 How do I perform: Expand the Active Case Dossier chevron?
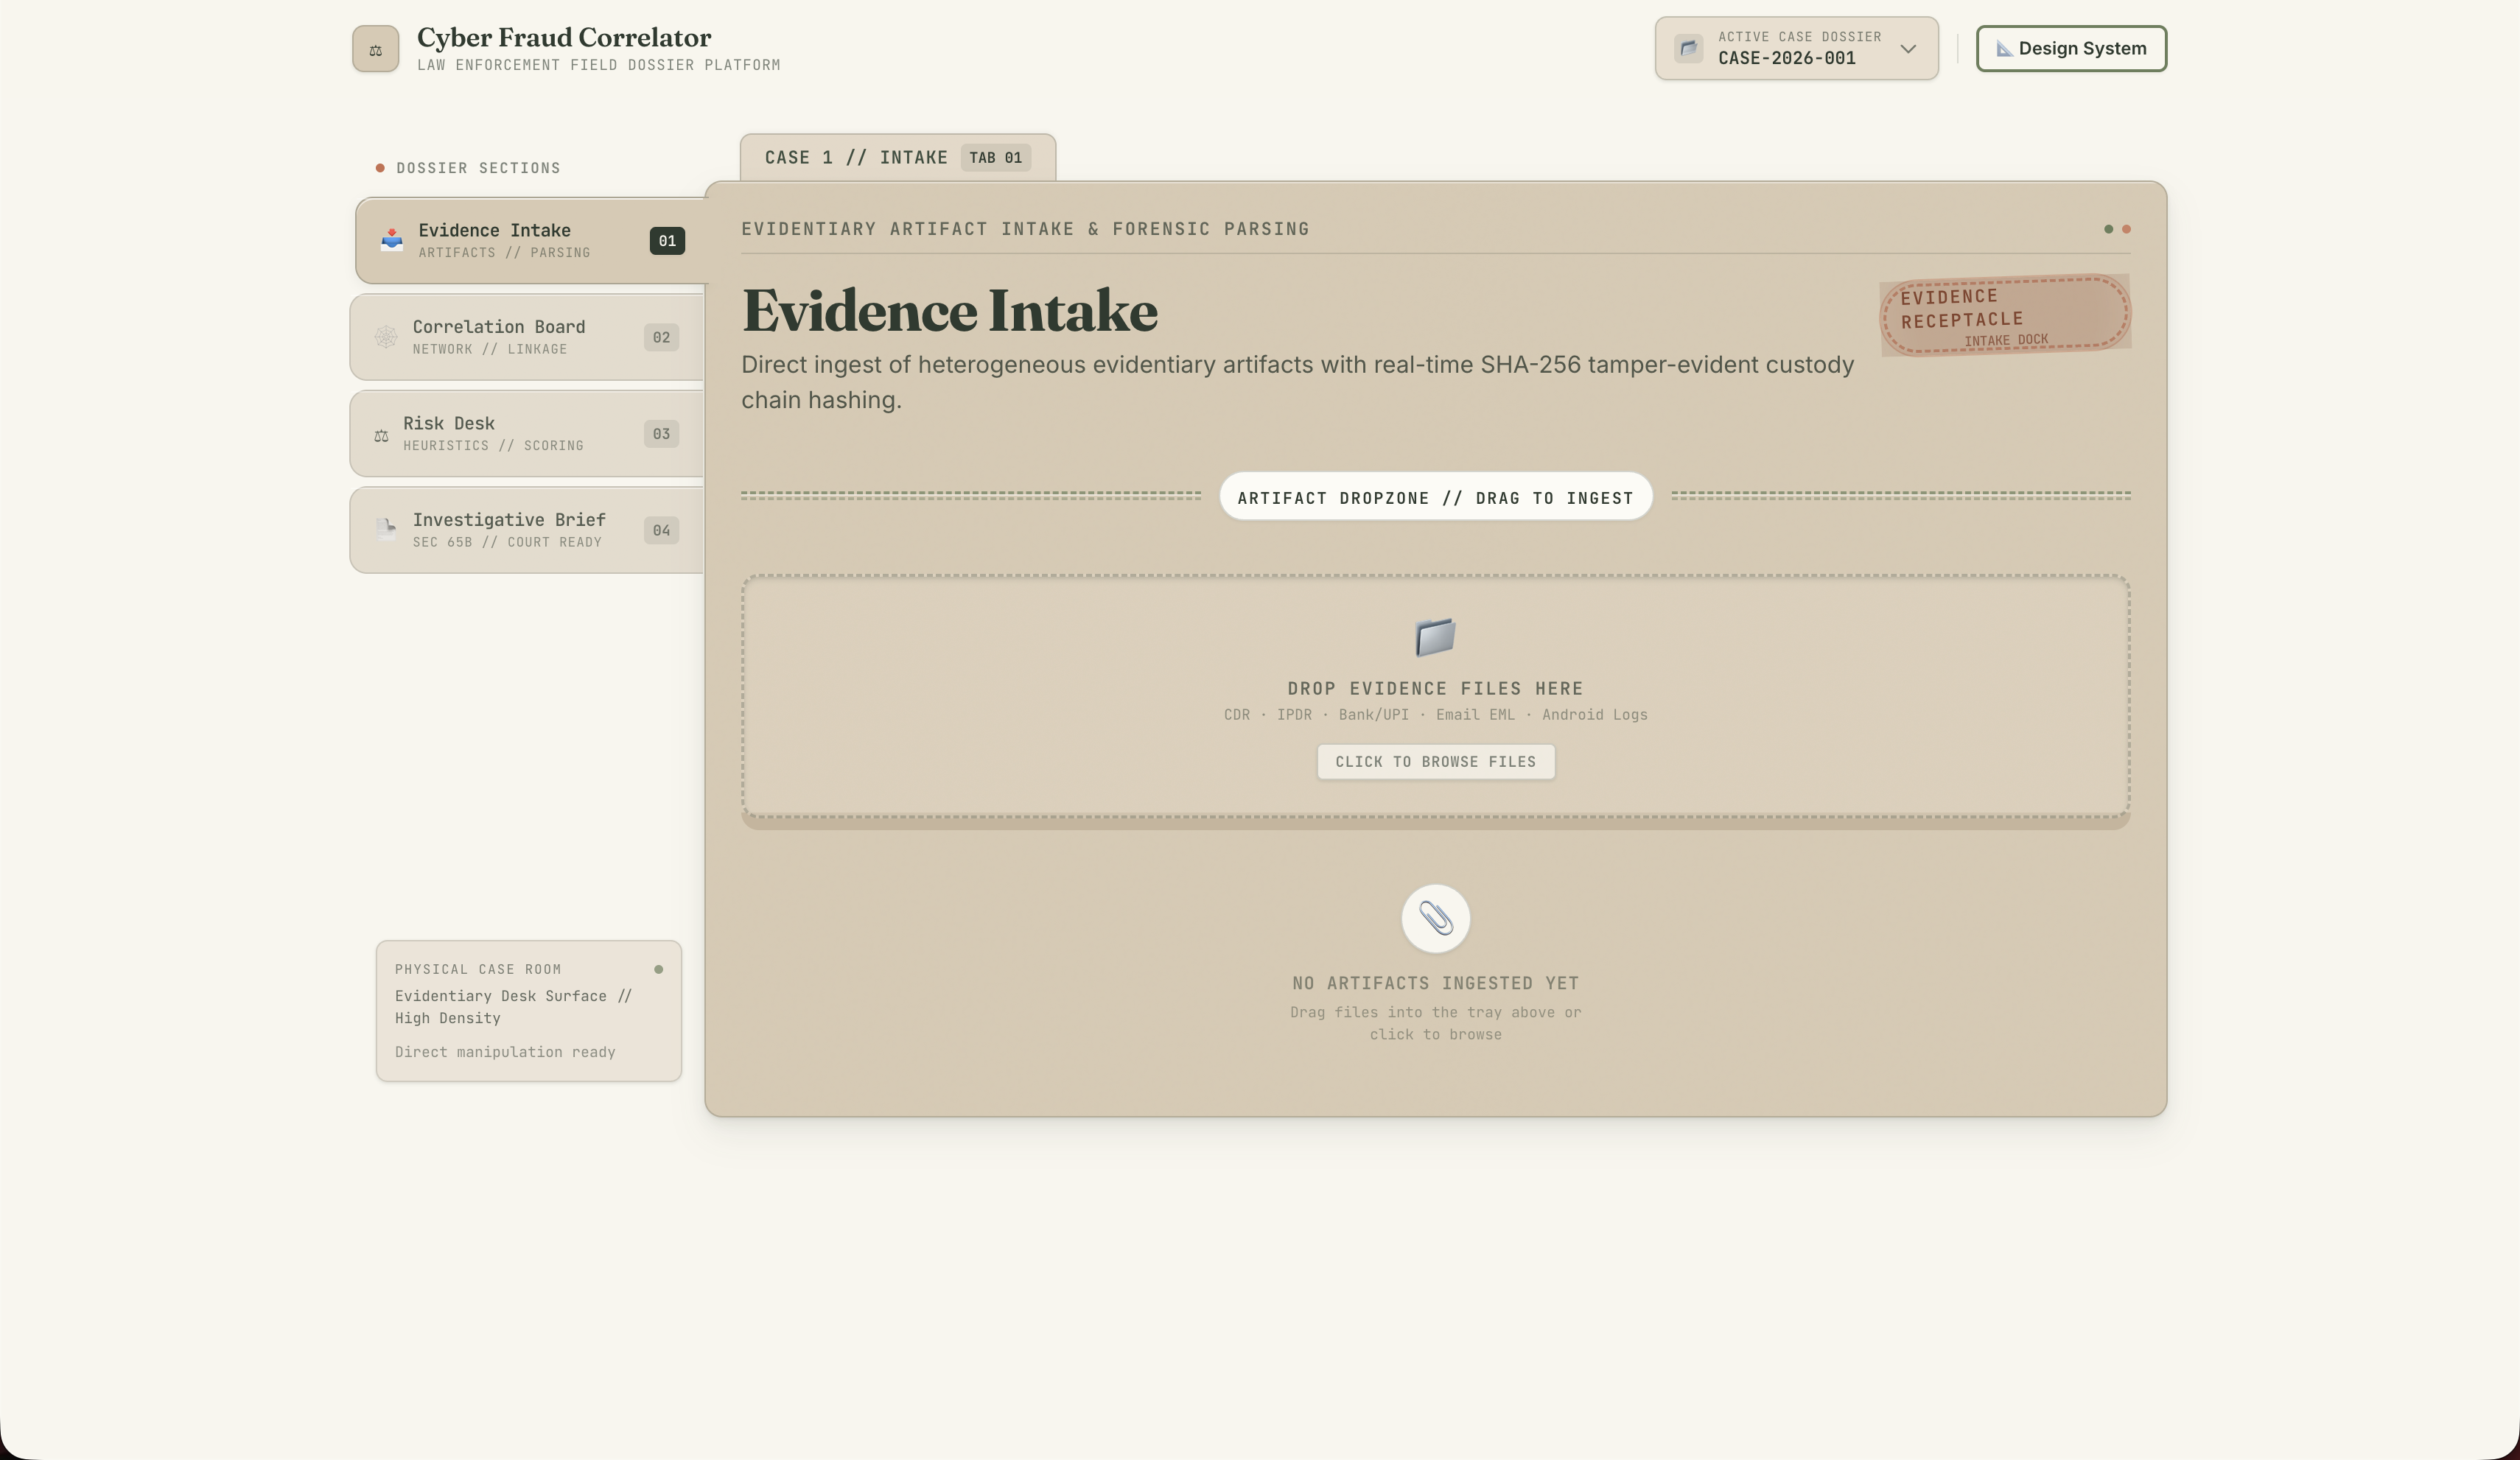click(1908, 49)
